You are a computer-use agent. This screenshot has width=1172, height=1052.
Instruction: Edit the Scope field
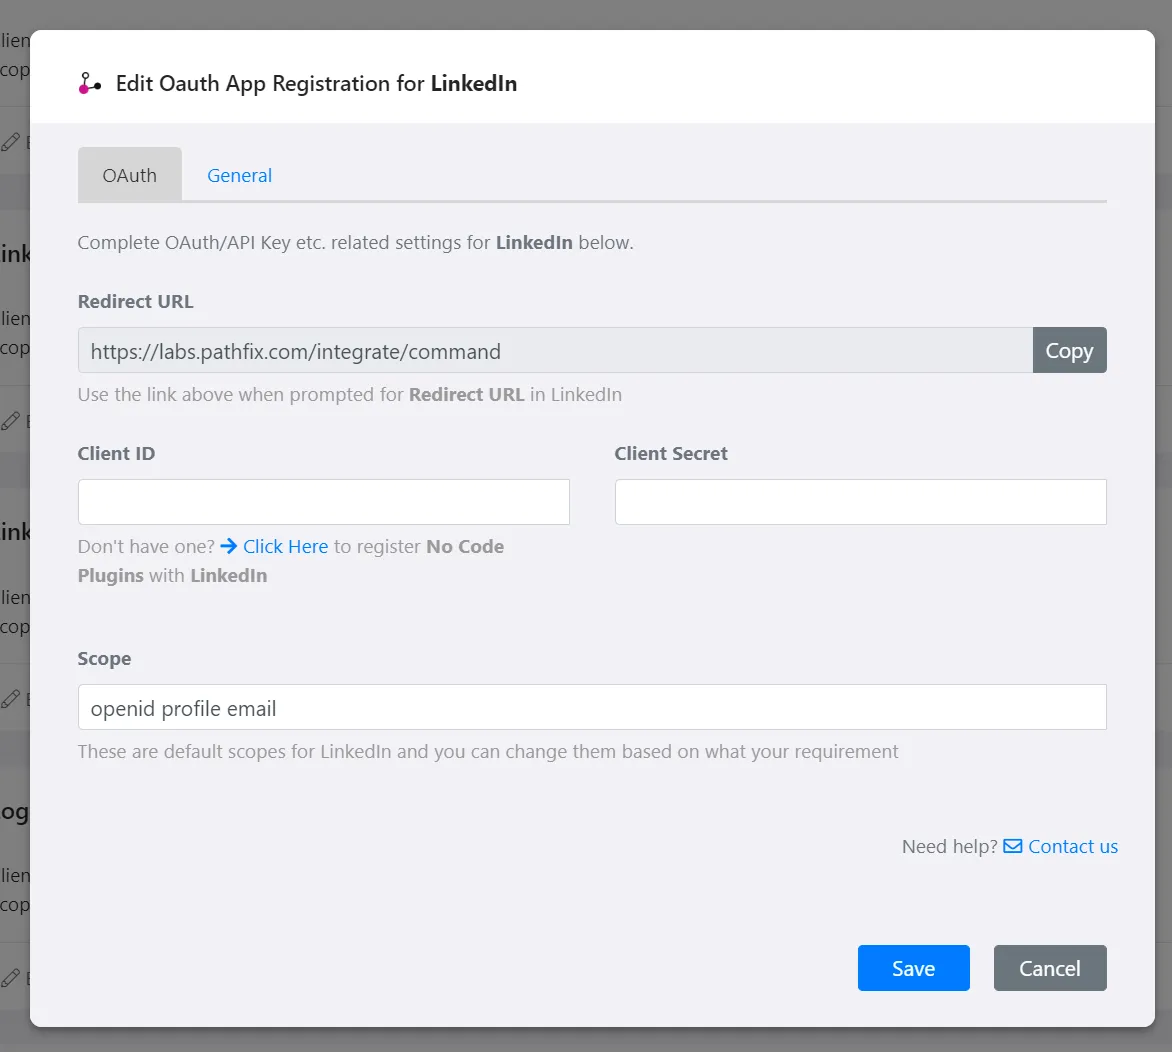coord(592,707)
